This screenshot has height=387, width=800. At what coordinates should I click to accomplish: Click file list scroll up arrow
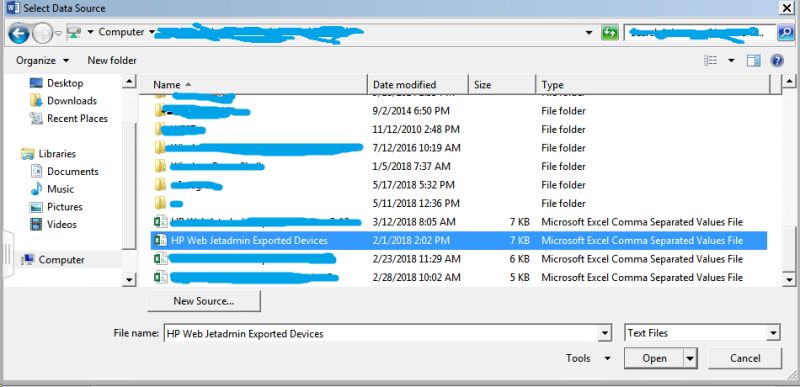coord(789,81)
